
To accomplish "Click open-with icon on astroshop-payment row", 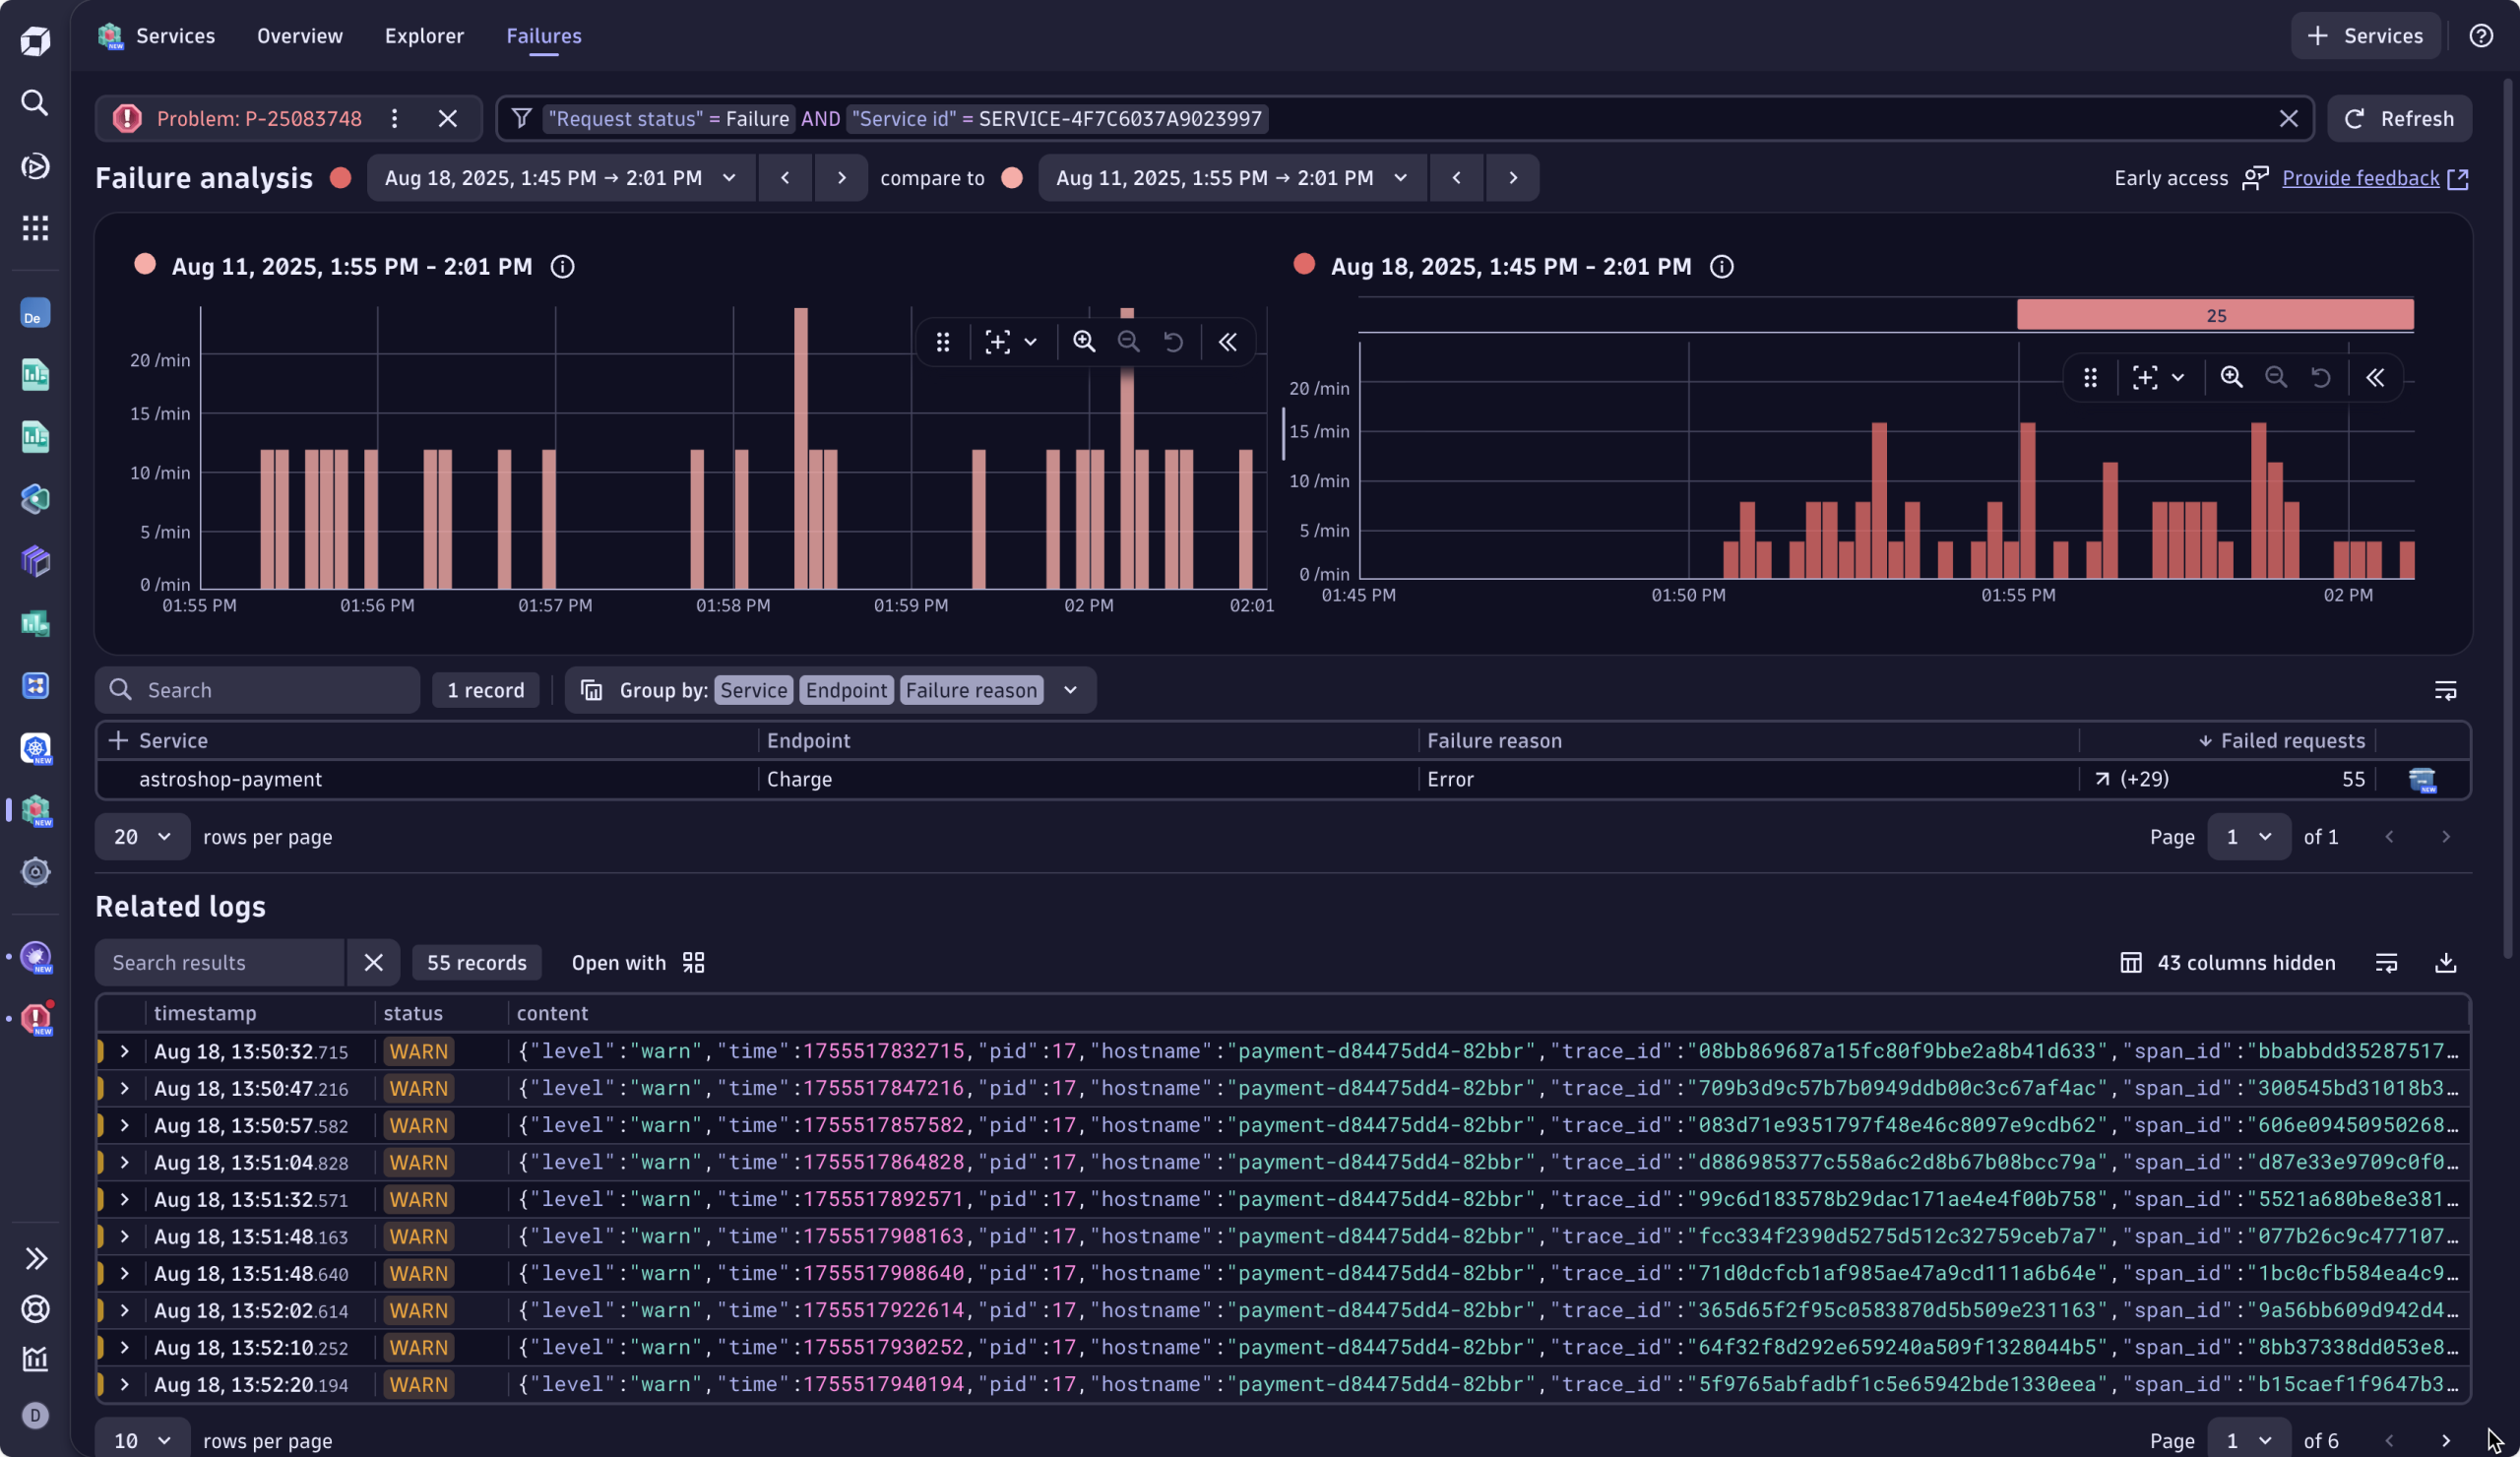I will [x=2422, y=780].
